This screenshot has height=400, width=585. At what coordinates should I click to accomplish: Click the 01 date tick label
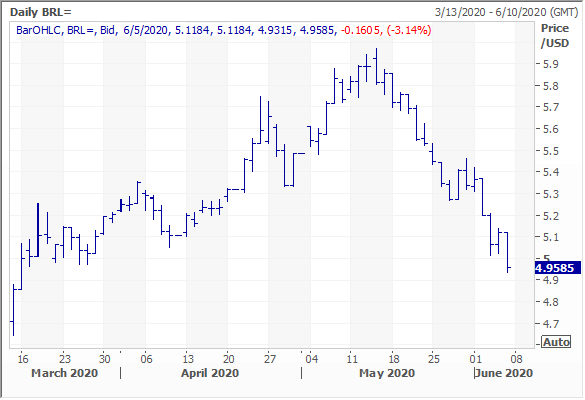point(476,359)
